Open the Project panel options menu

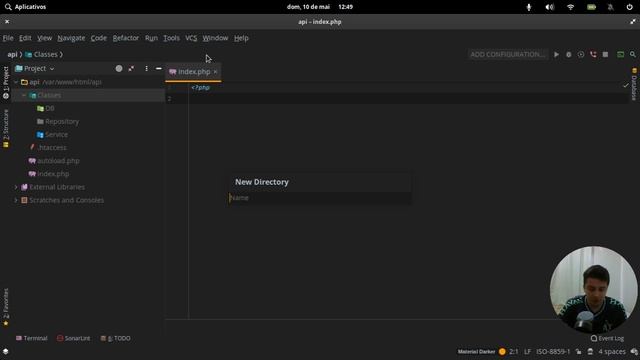tap(146, 69)
